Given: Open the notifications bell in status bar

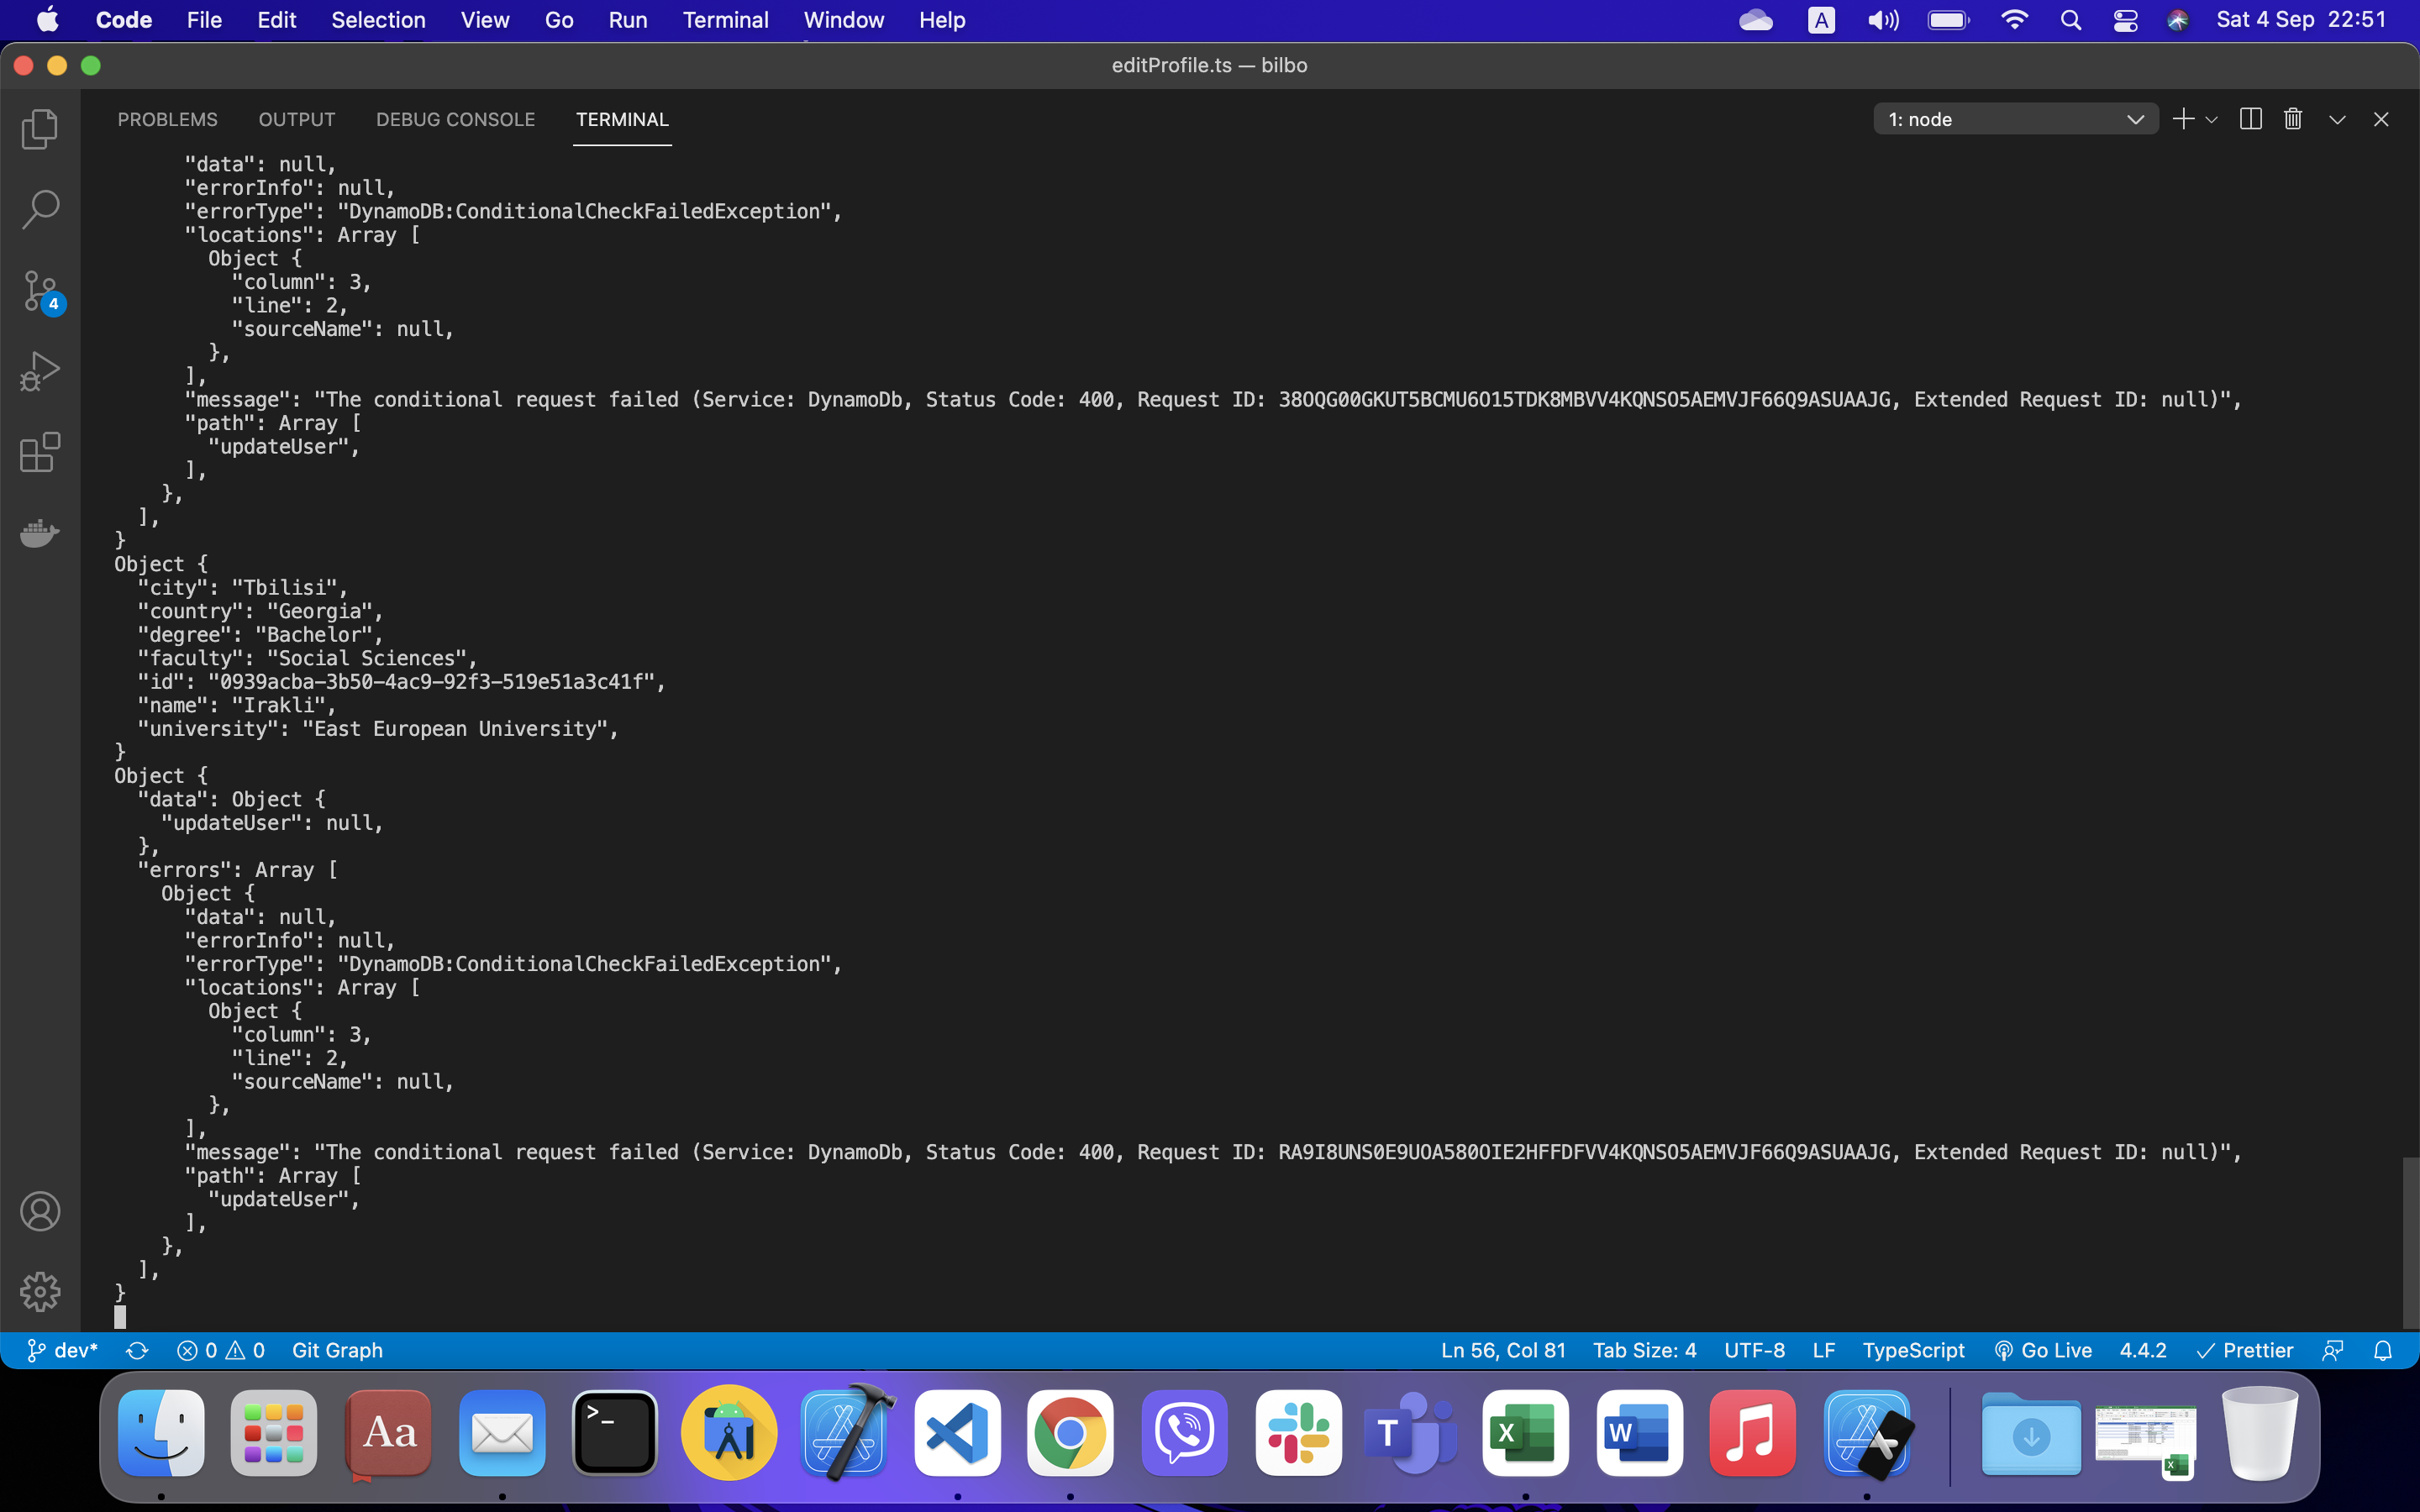Looking at the screenshot, I should click(2383, 1350).
